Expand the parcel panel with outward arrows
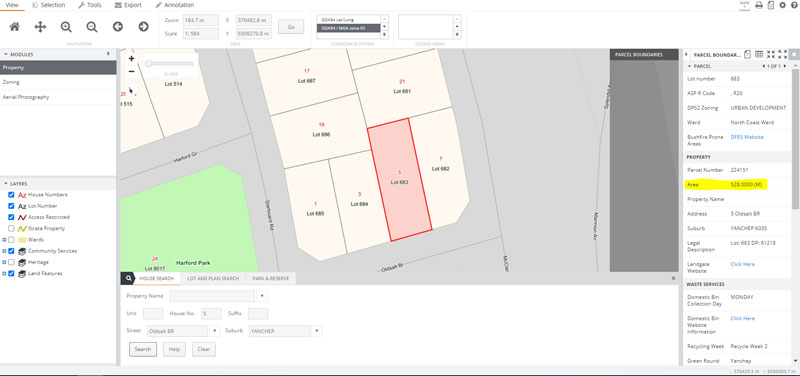800x376 pixels. pos(782,54)
